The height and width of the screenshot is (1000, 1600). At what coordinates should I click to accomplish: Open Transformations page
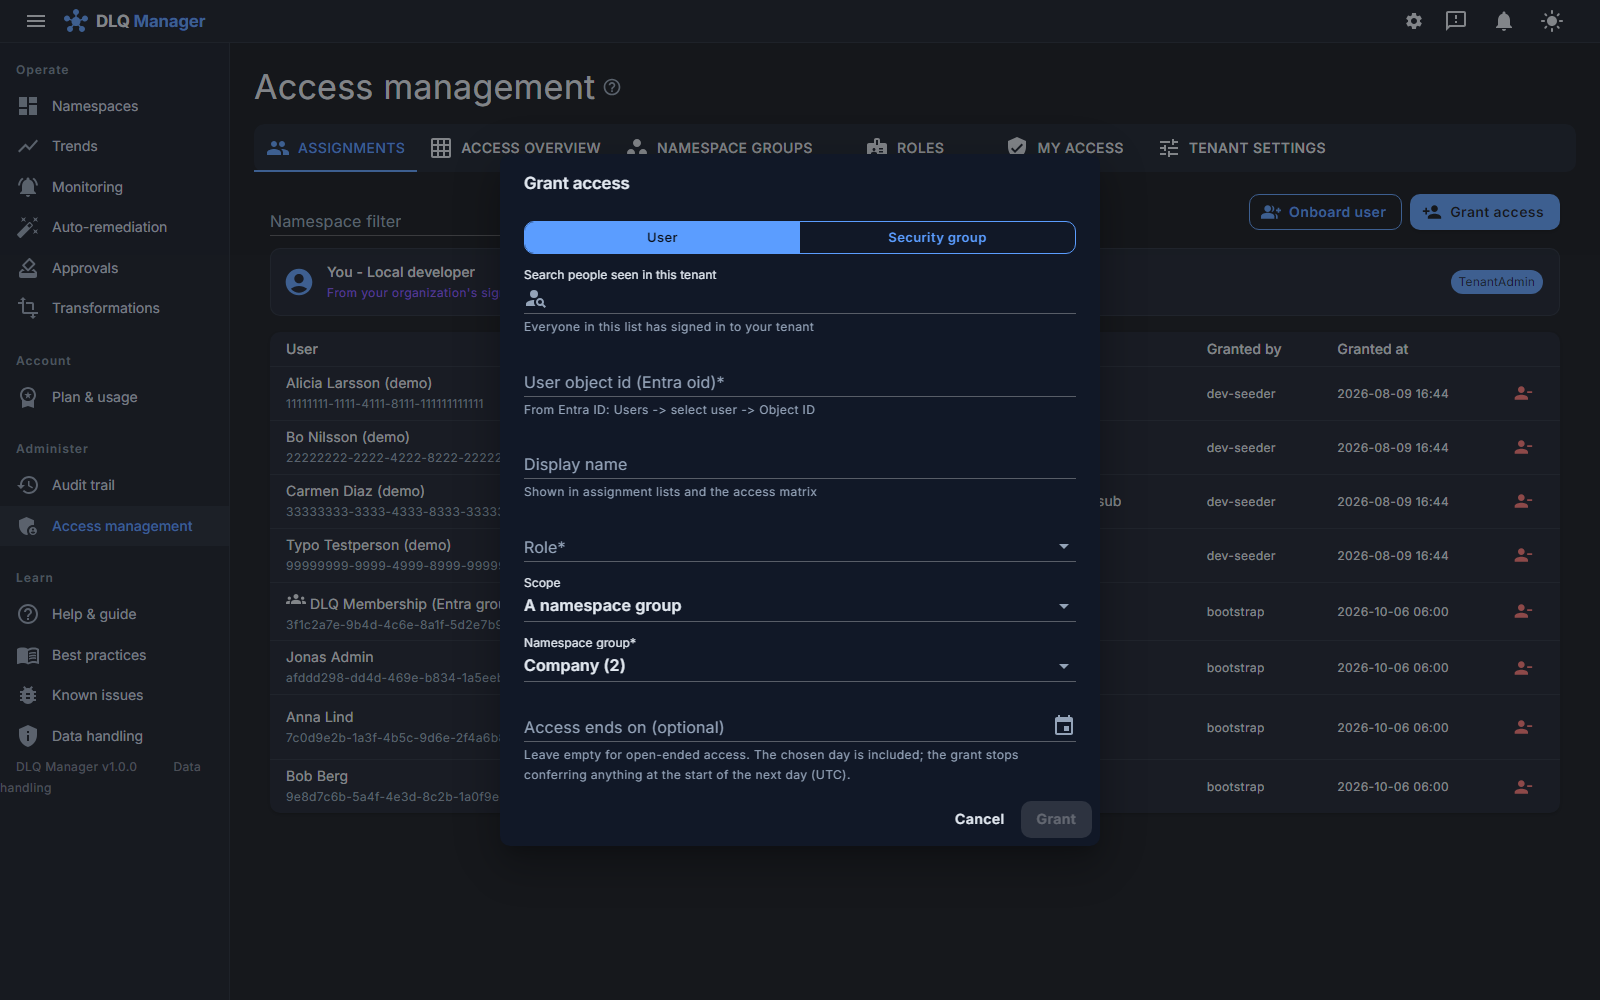pyautogui.click(x=115, y=308)
